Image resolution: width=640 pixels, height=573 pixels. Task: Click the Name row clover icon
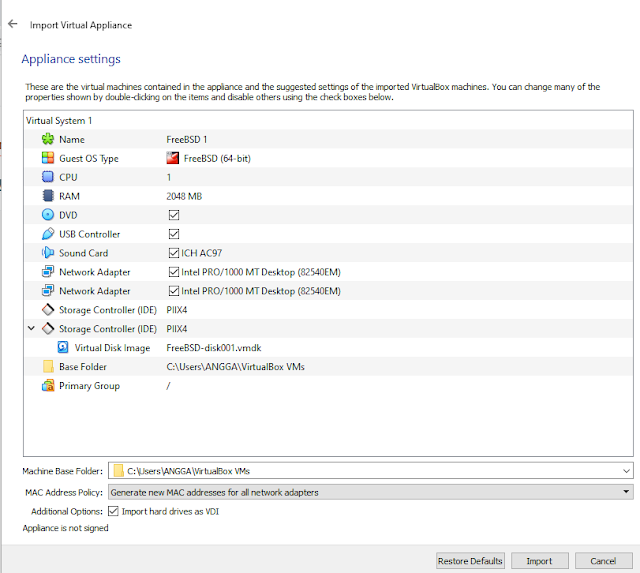coord(48,139)
